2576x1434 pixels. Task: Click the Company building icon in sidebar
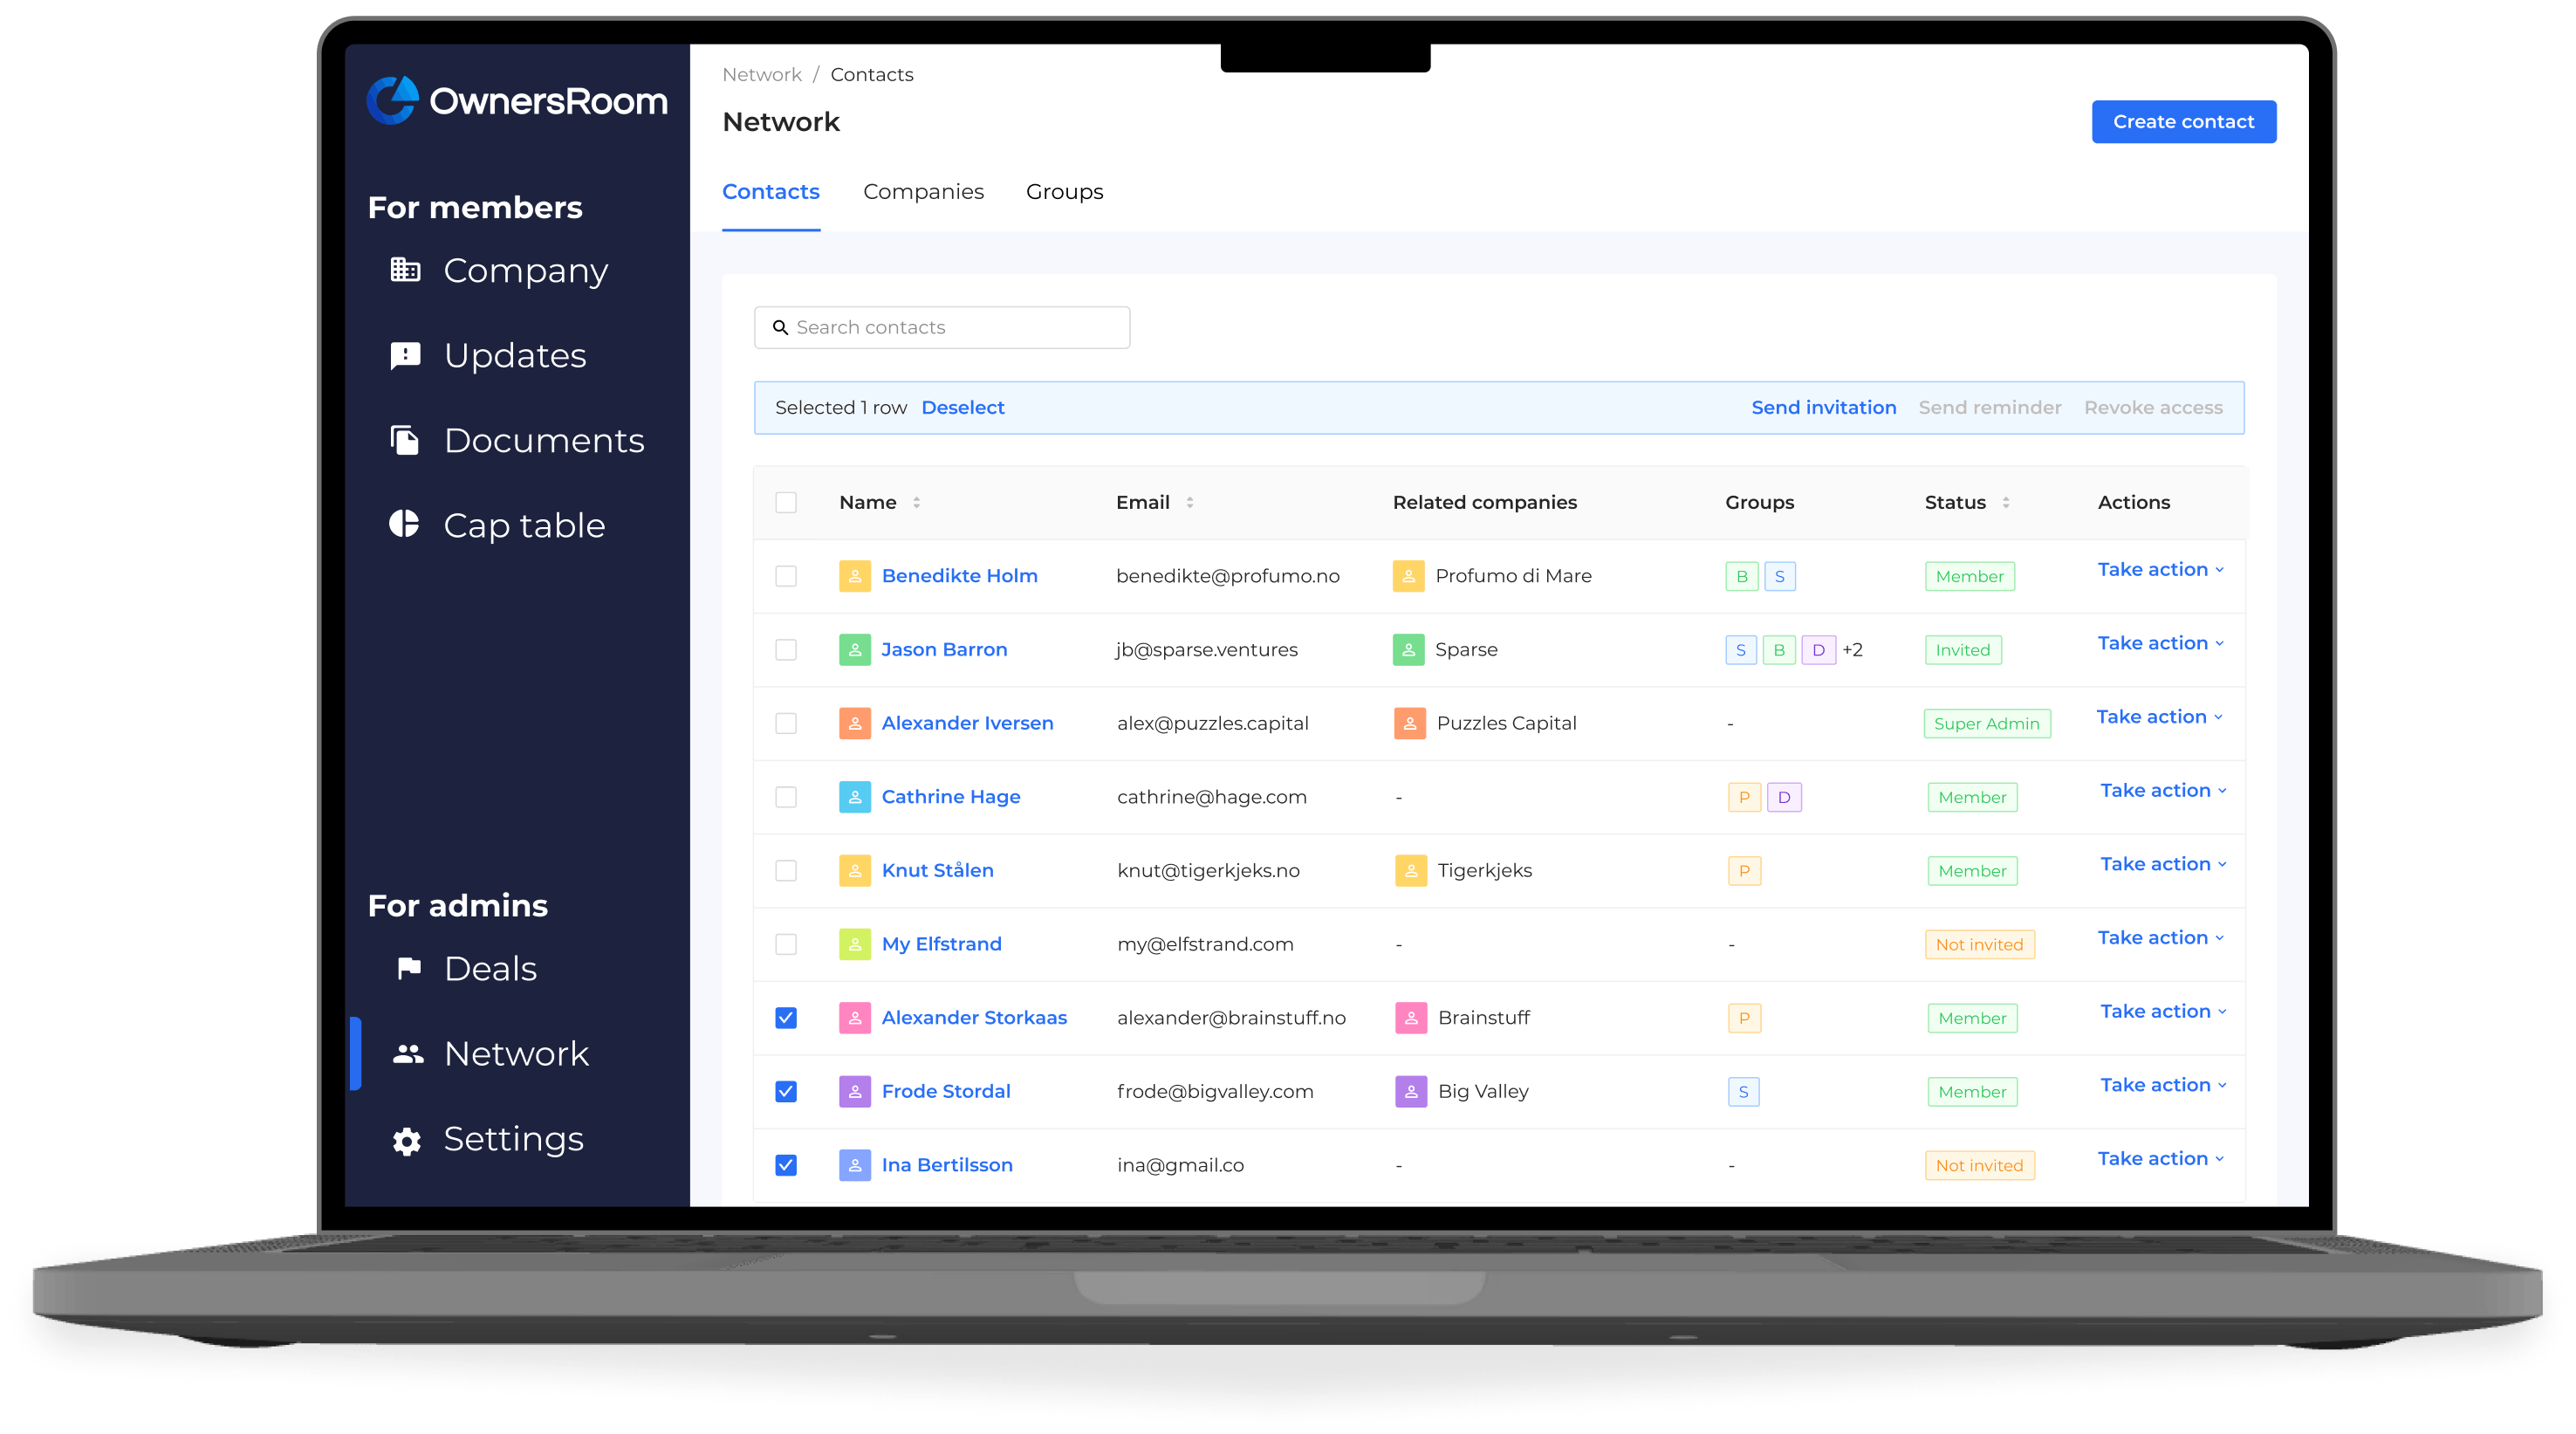[x=405, y=270]
